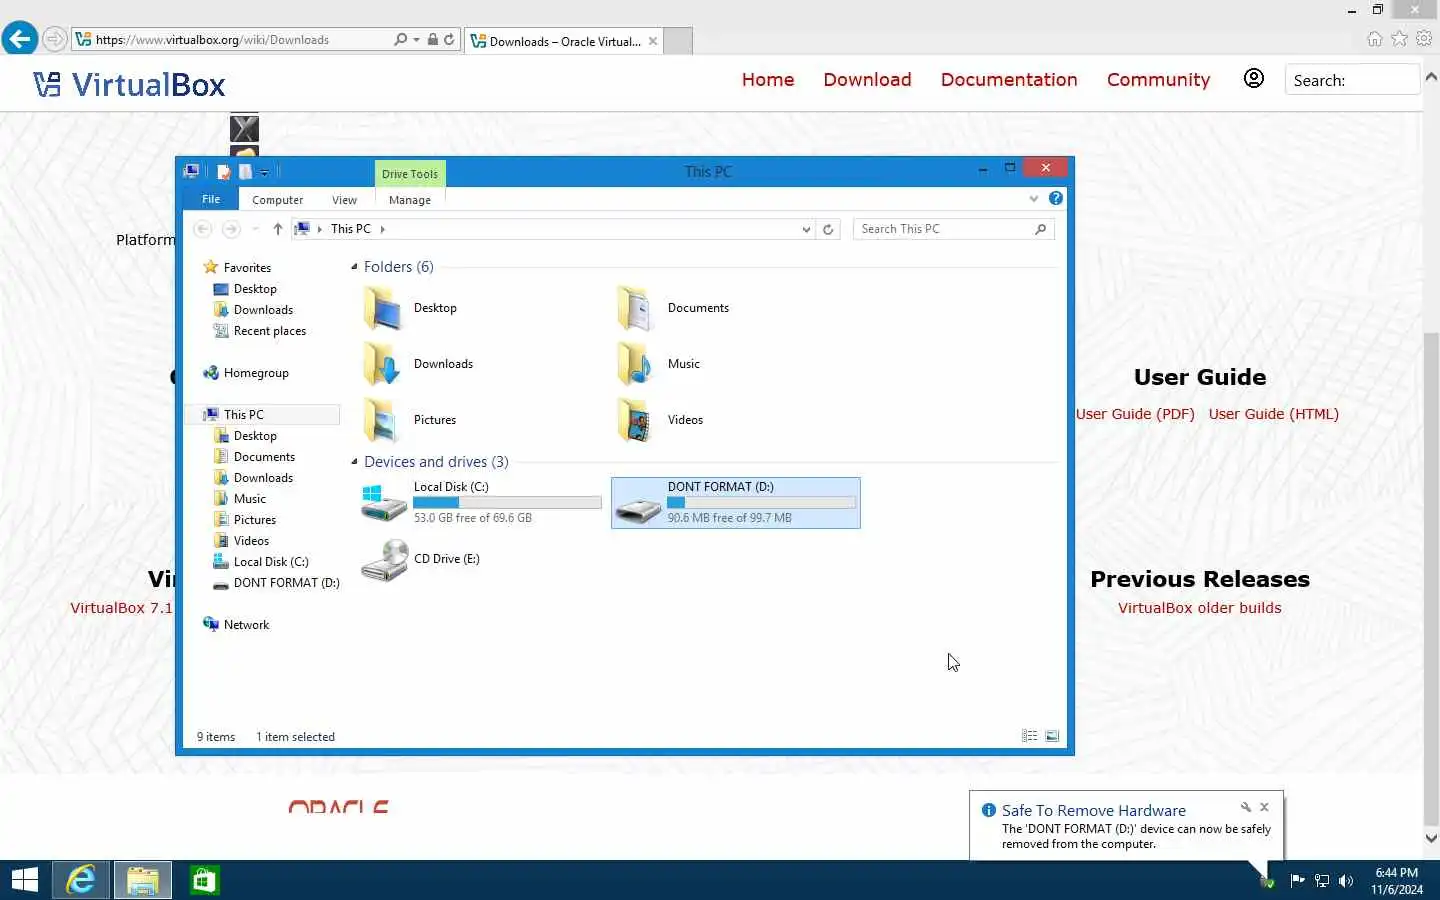Open the Store app from taskbar

pyautogui.click(x=204, y=880)
